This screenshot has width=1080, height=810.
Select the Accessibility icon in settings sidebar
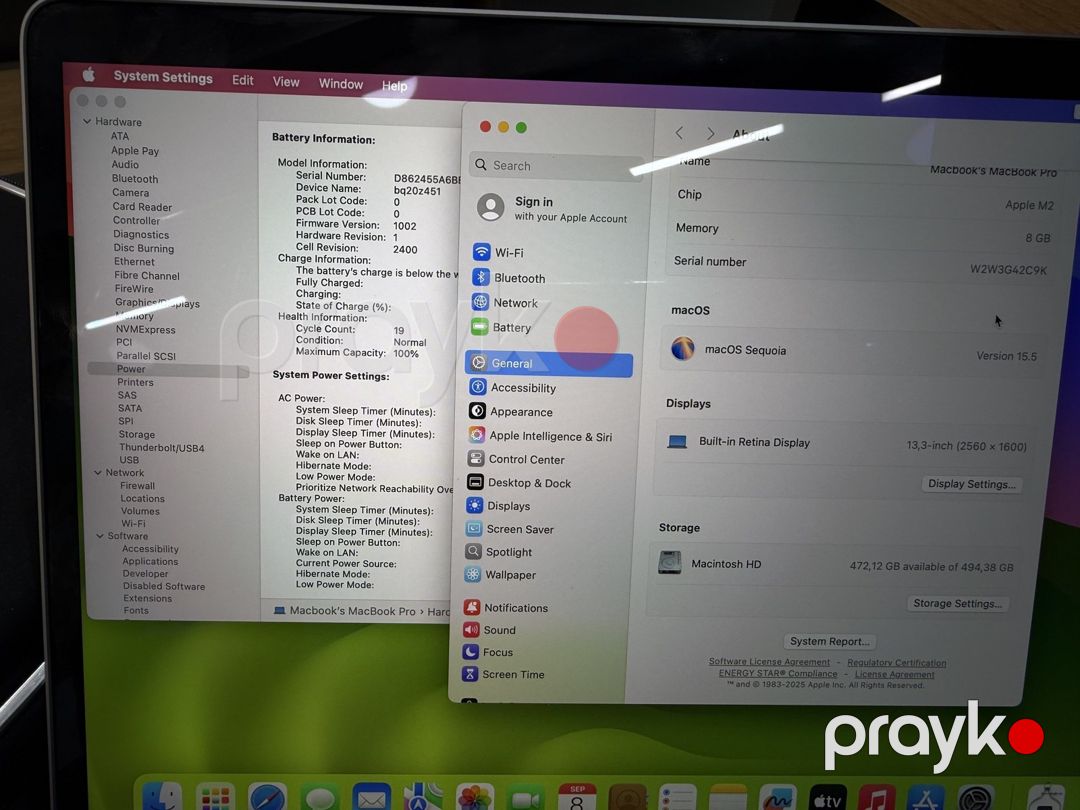coord(478,387)
